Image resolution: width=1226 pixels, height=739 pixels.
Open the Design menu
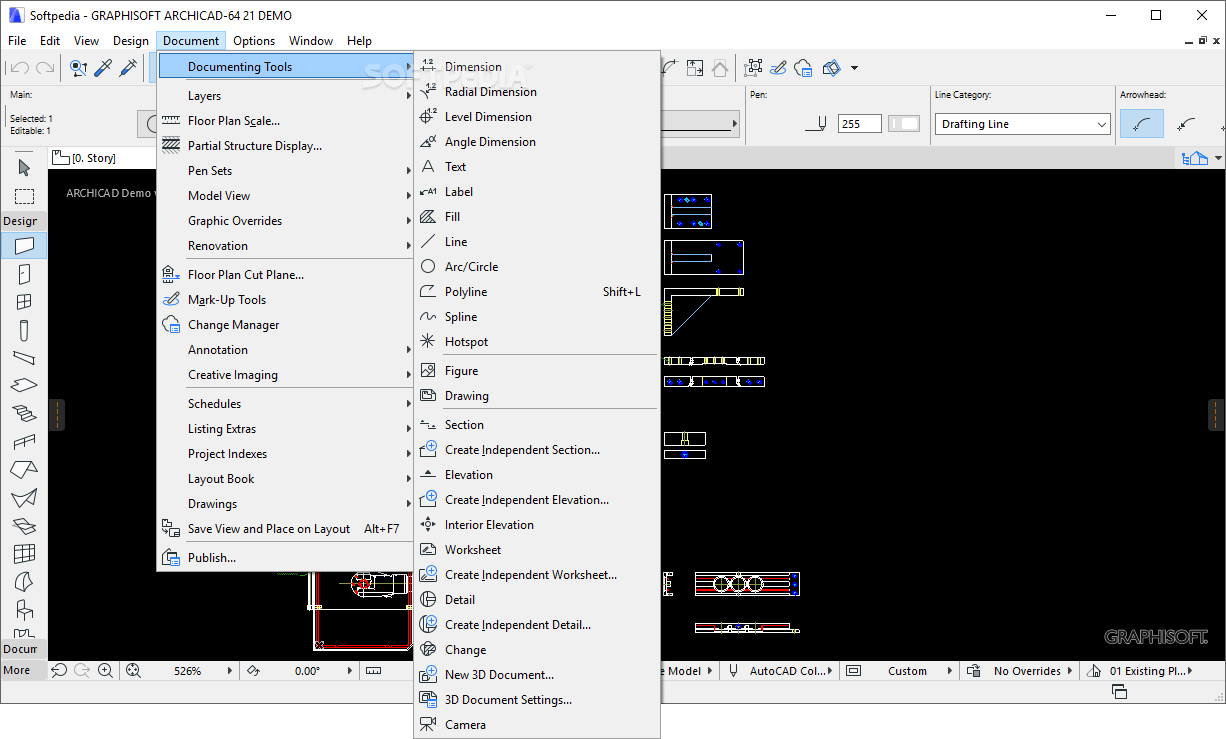131,41
